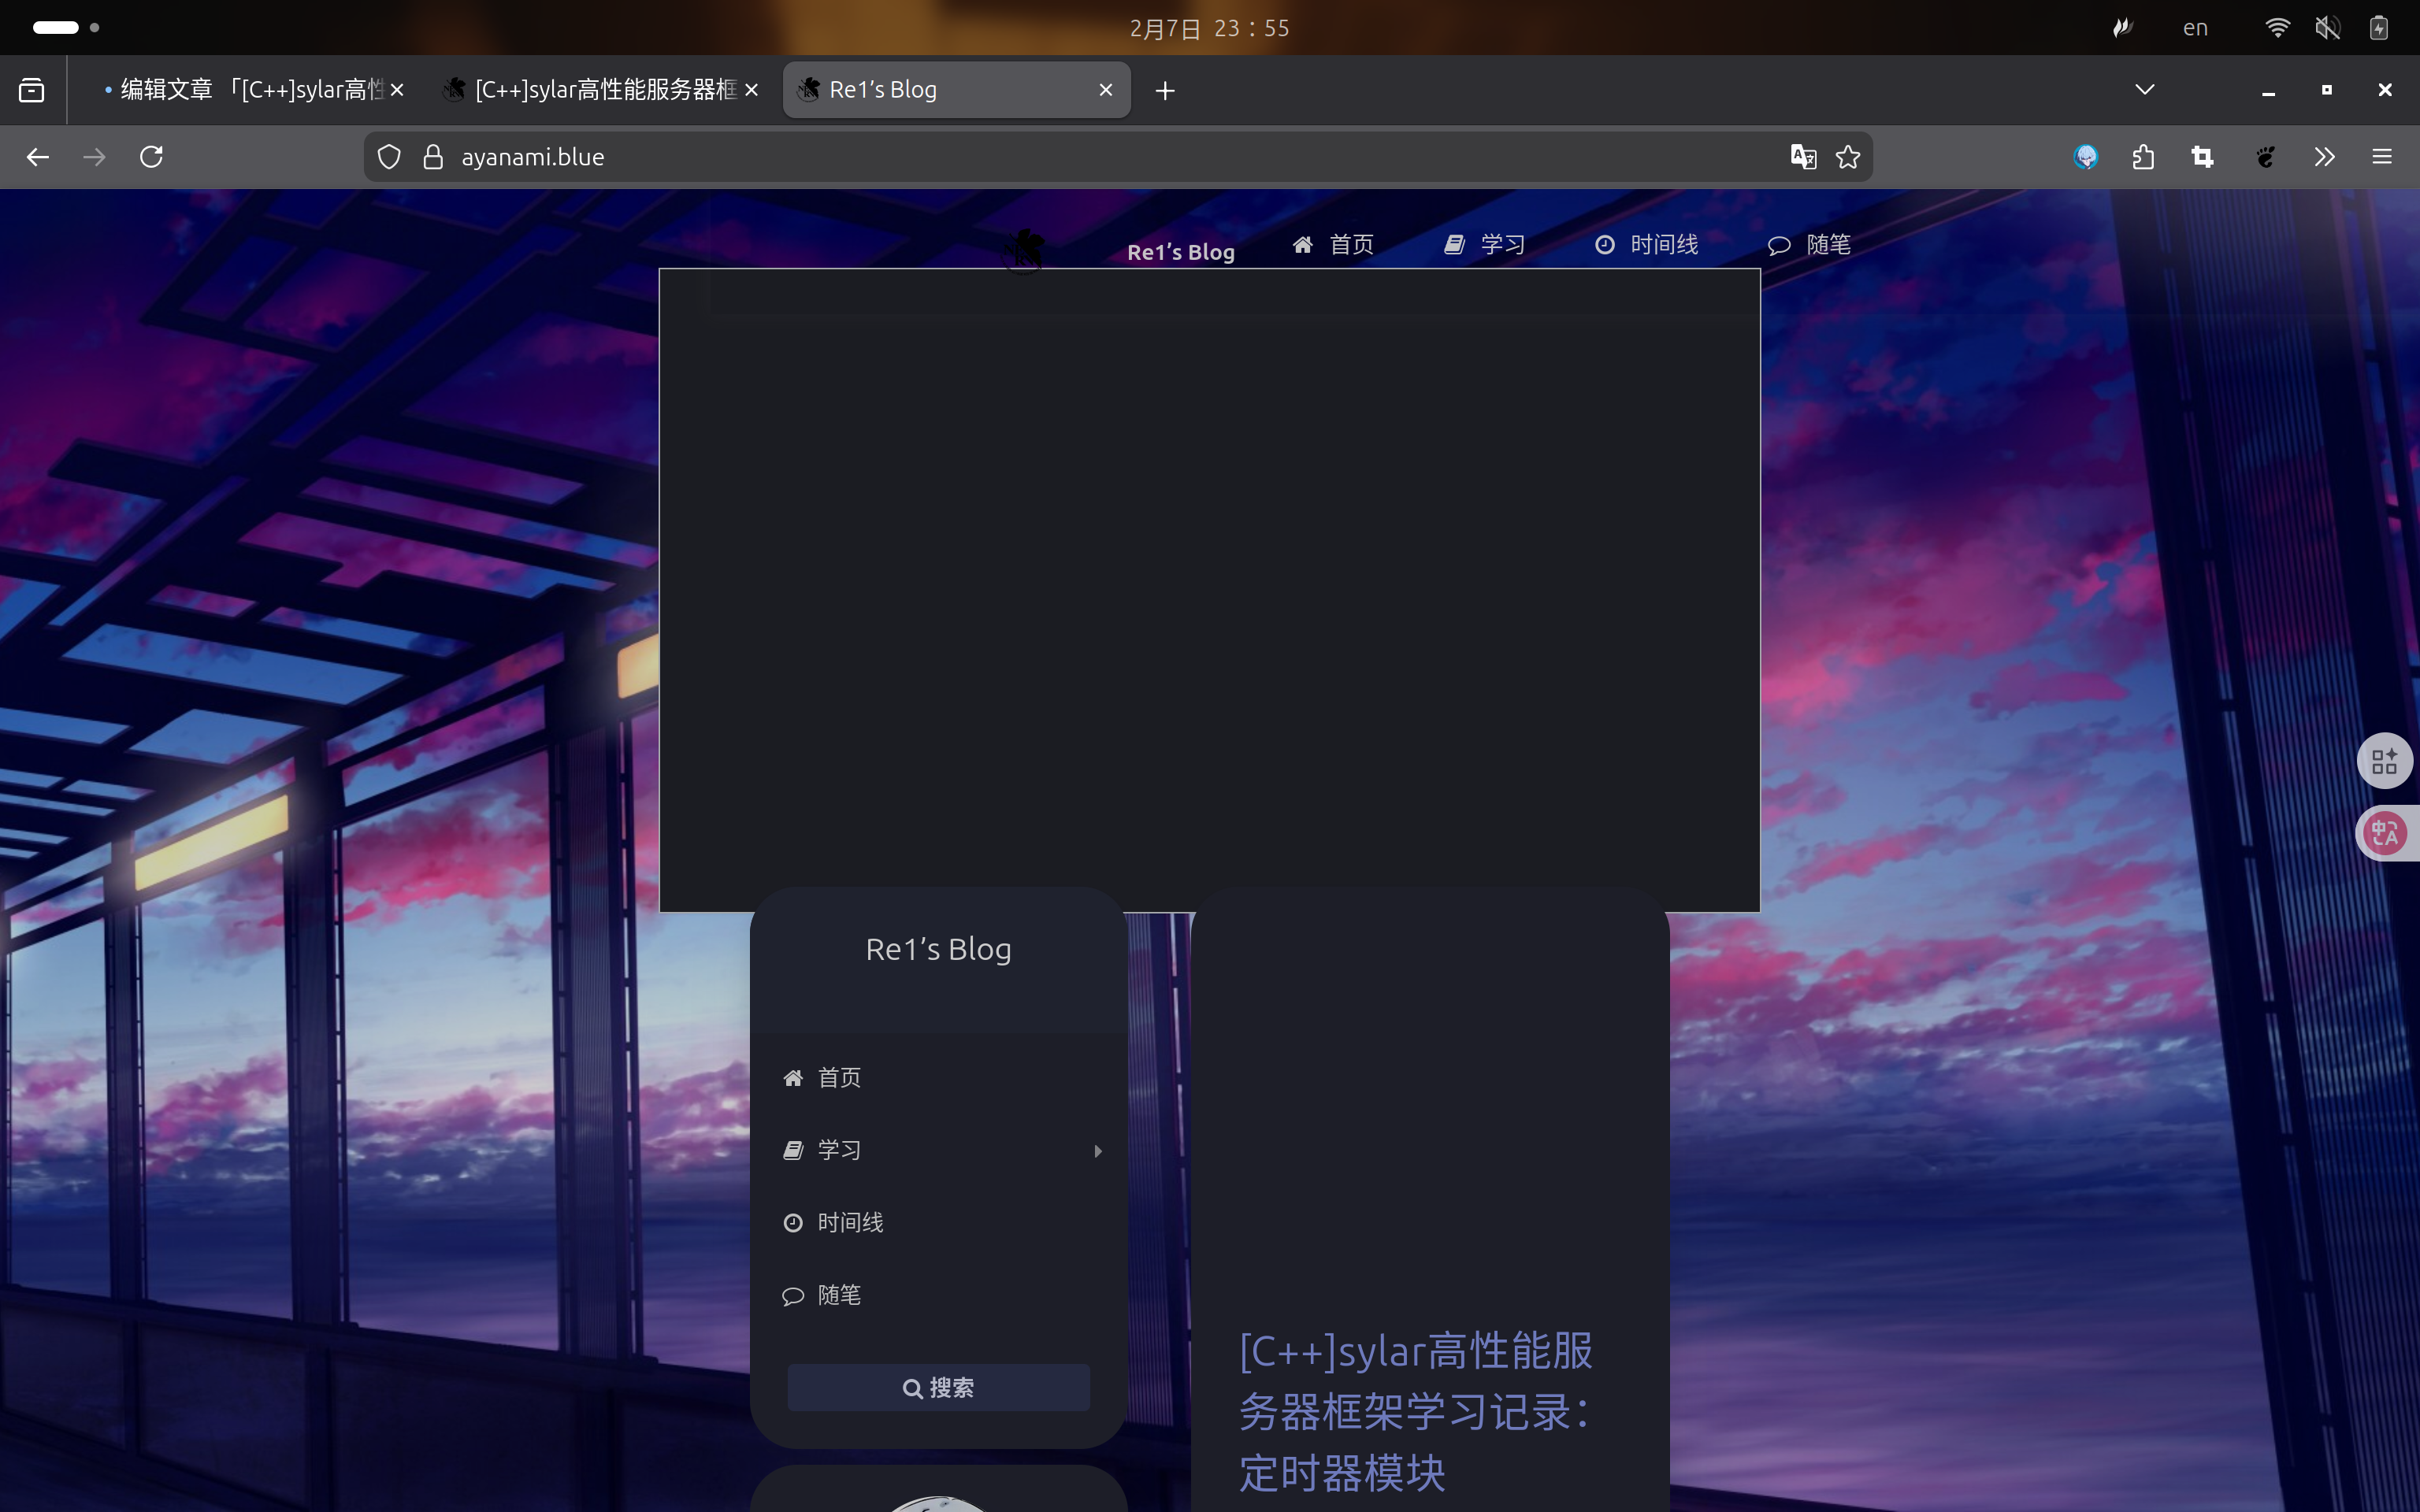
Task: Open the tracking protection shield icon
Action: [x=389, y=157]
